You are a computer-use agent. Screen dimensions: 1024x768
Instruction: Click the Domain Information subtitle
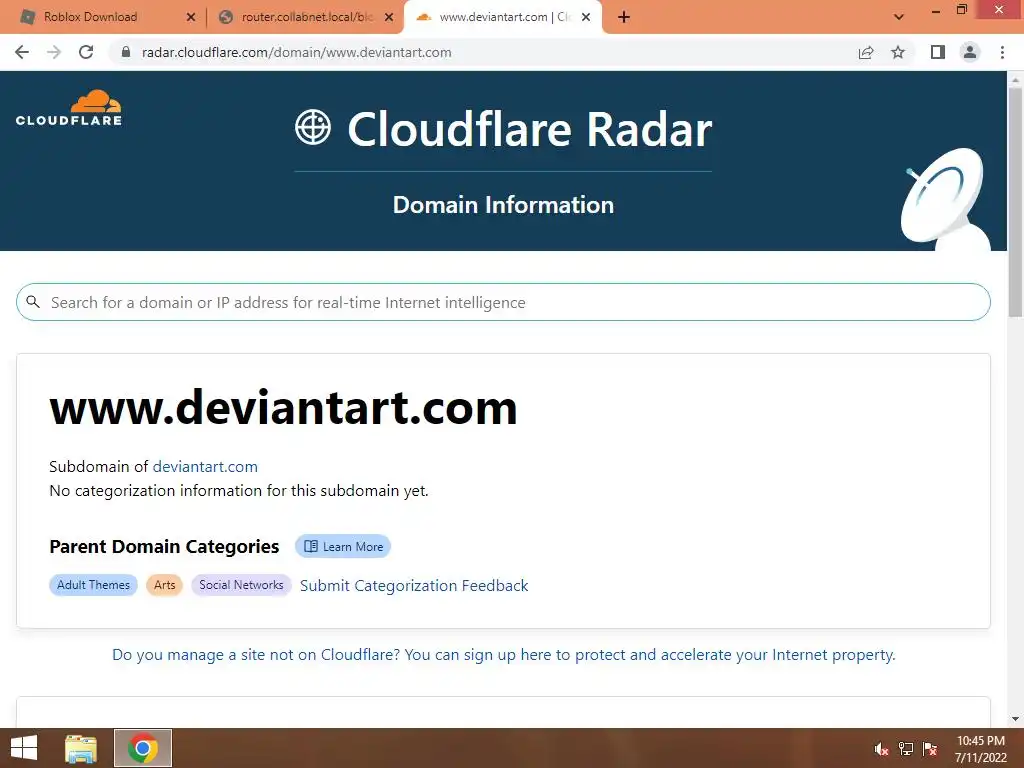coord(503,205)
